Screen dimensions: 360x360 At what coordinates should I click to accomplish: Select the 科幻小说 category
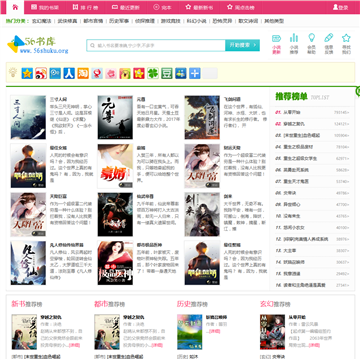click(x=196, y=21)
